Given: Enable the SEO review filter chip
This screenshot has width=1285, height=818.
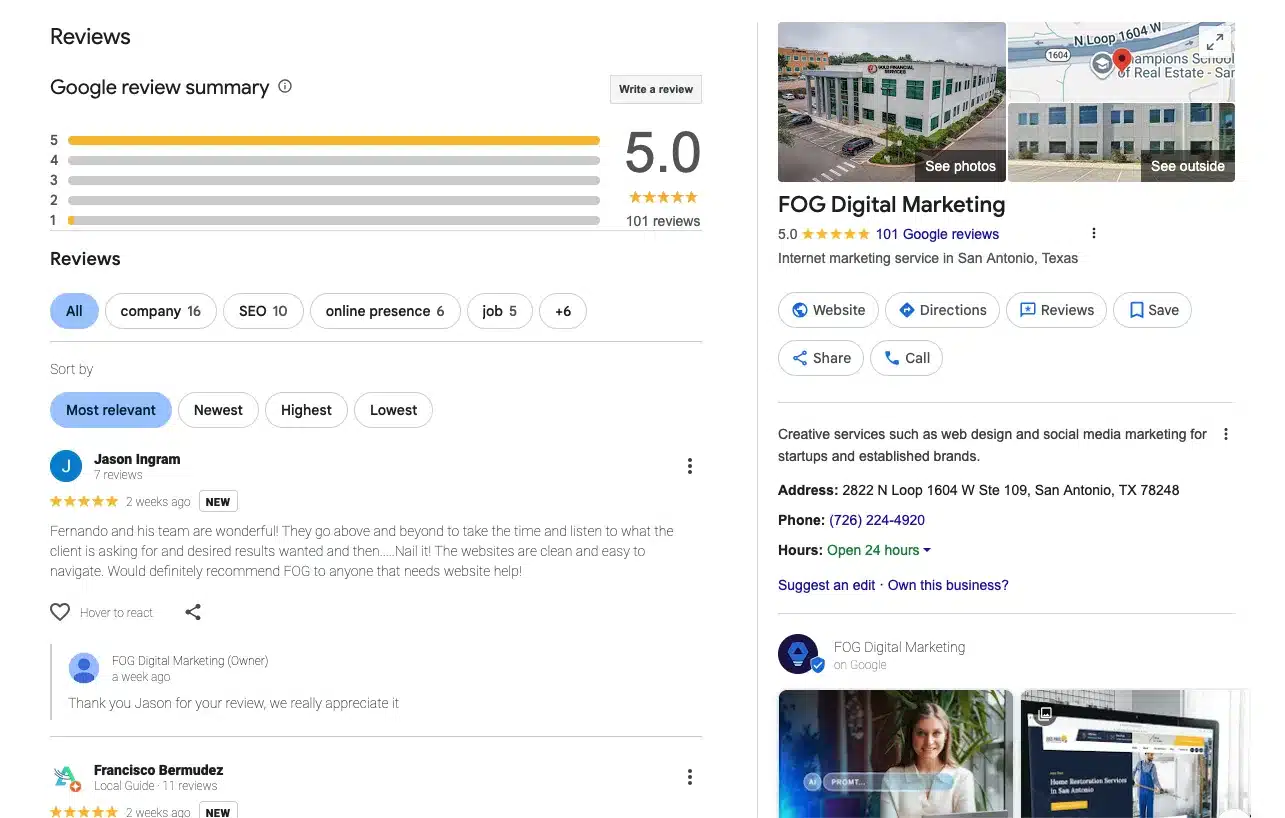Looking at the screenshot, I should 262,311.
